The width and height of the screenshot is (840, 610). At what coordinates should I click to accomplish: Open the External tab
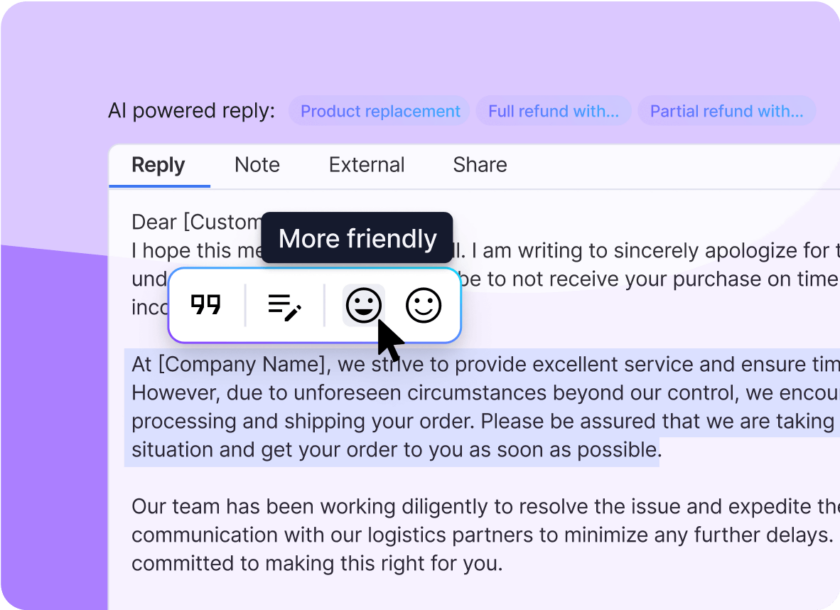(x=366, y=165)
